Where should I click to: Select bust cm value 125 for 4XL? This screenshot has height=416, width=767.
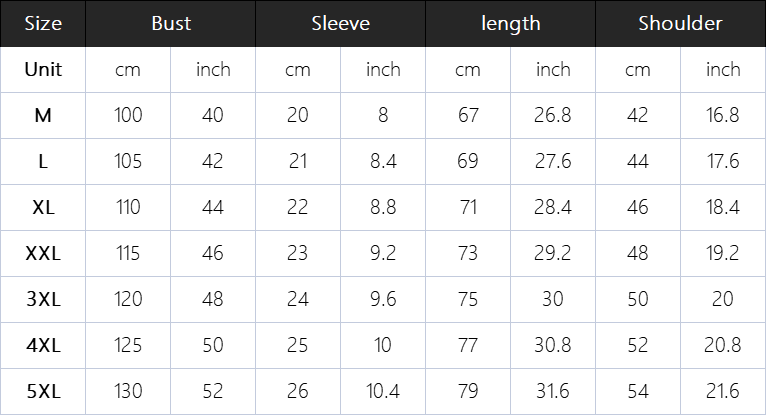tap(128, 345)
